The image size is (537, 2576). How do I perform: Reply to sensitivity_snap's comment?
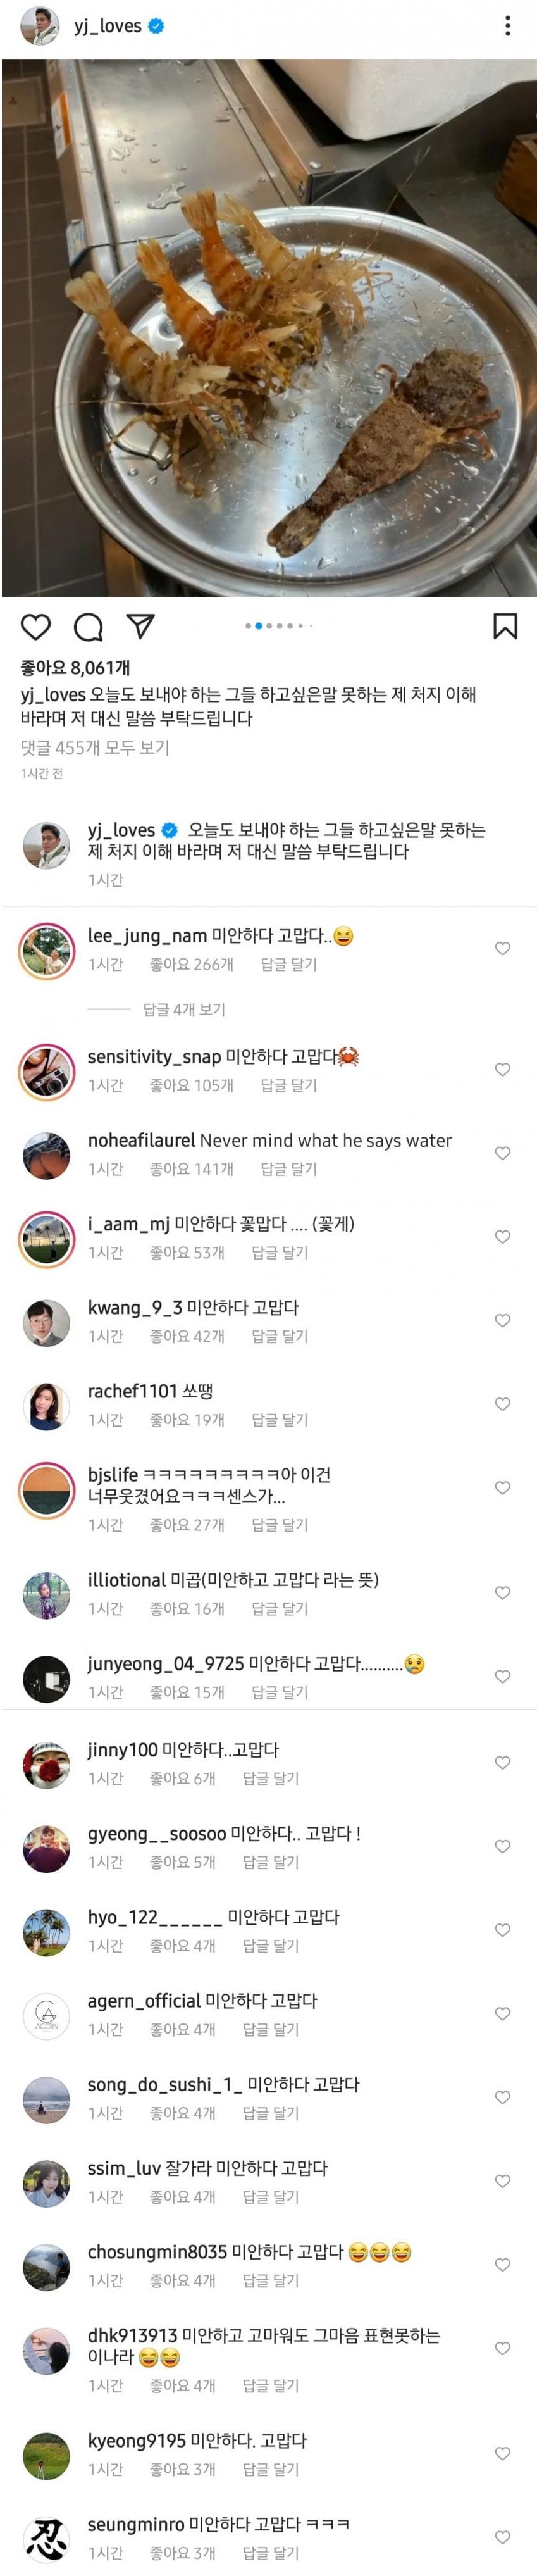(288, 1085)
